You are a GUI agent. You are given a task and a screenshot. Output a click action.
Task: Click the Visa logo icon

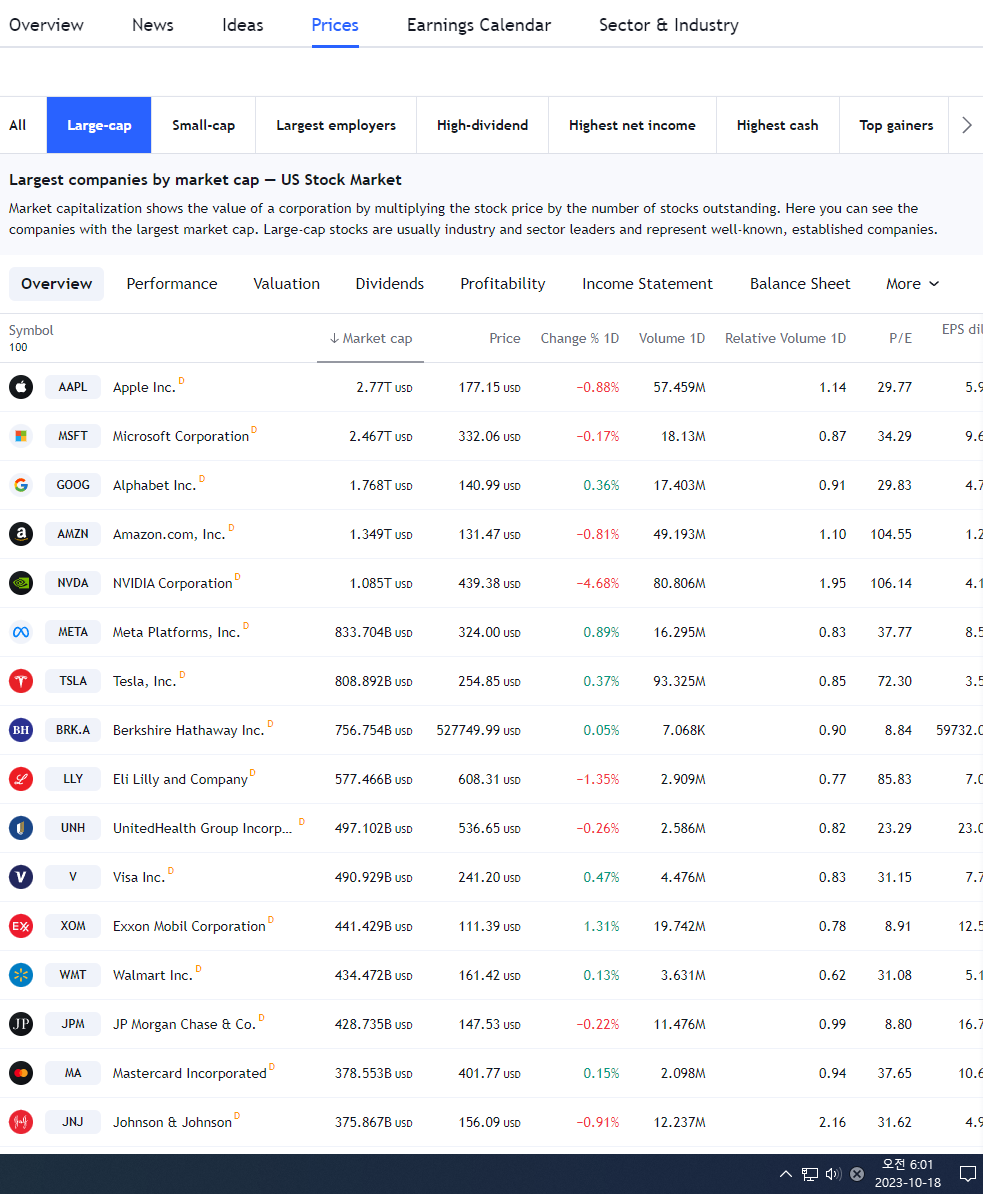[21, 876]
